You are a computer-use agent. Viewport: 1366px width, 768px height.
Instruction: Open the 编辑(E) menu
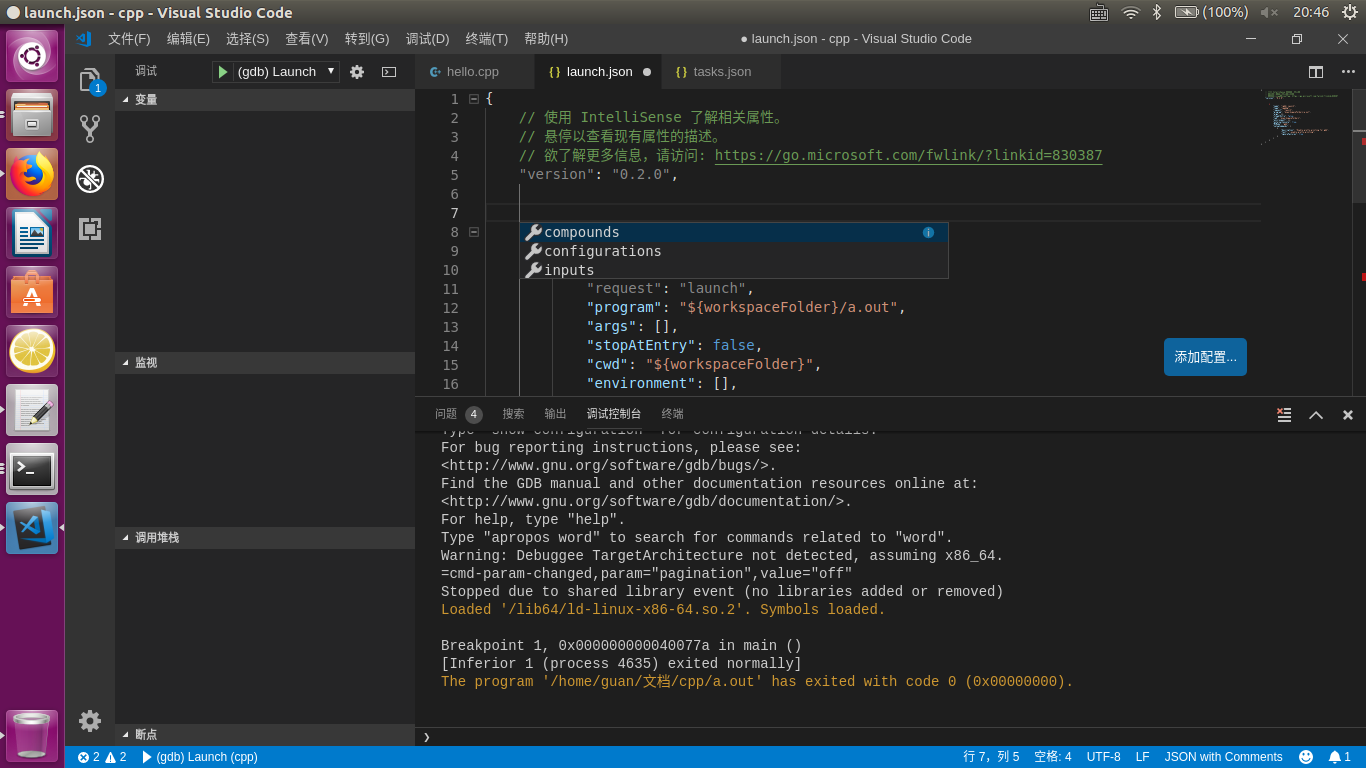pyautogui.click(x=188, y=39)
